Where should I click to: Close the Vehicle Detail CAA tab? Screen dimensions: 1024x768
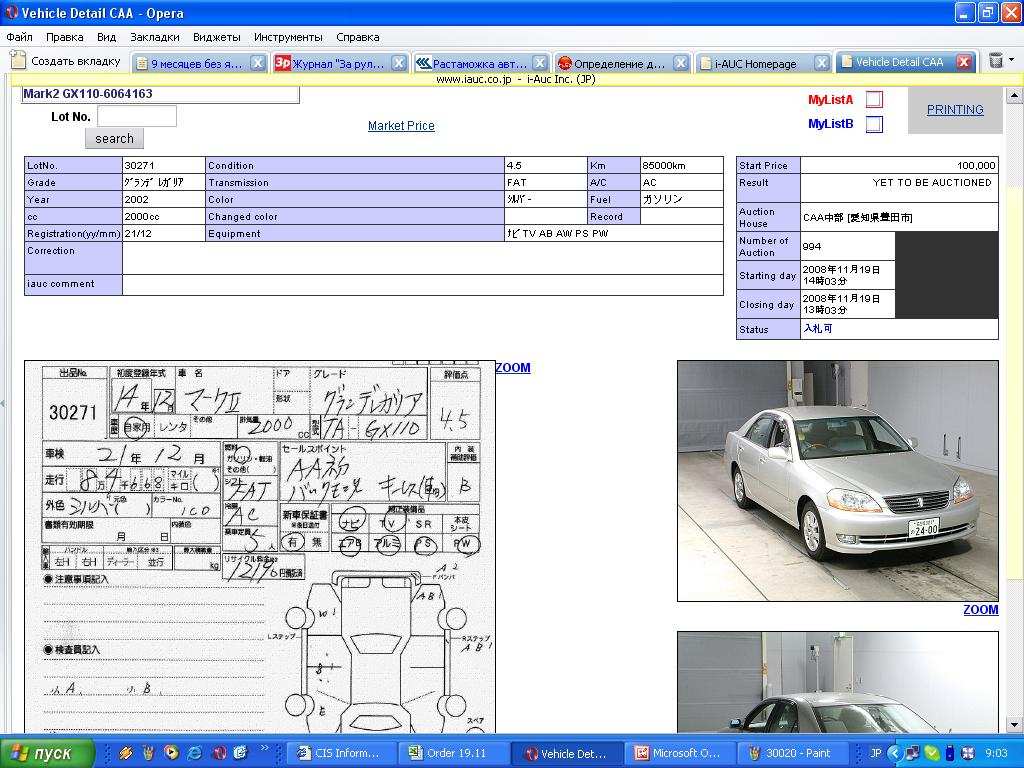click(963, 62)
